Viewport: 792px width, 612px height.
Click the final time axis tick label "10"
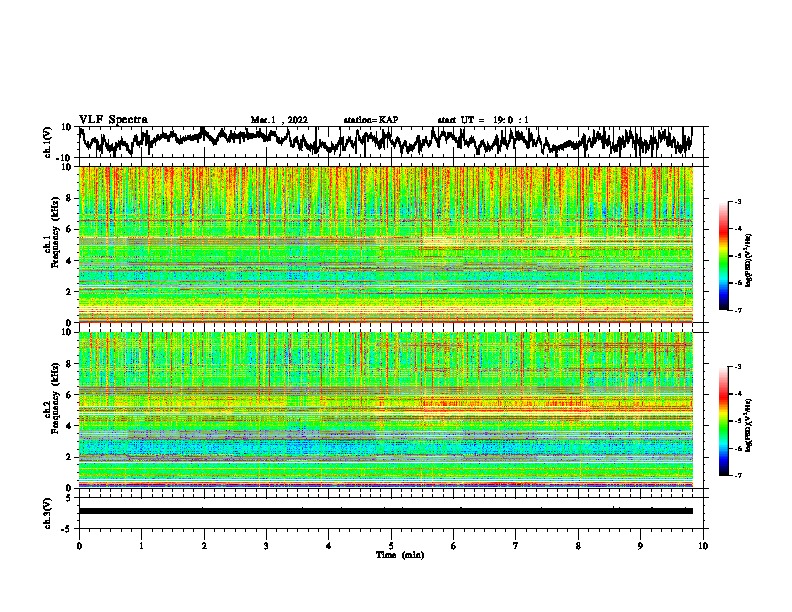tap(703, 546)
